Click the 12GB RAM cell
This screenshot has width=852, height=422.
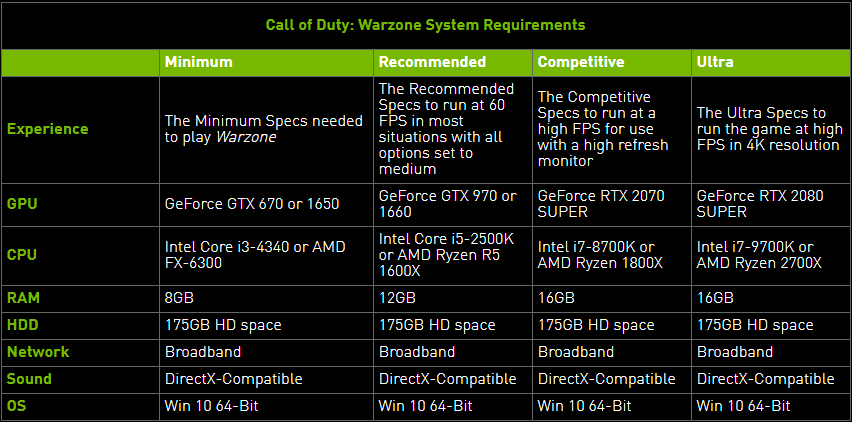pos(397,298)
